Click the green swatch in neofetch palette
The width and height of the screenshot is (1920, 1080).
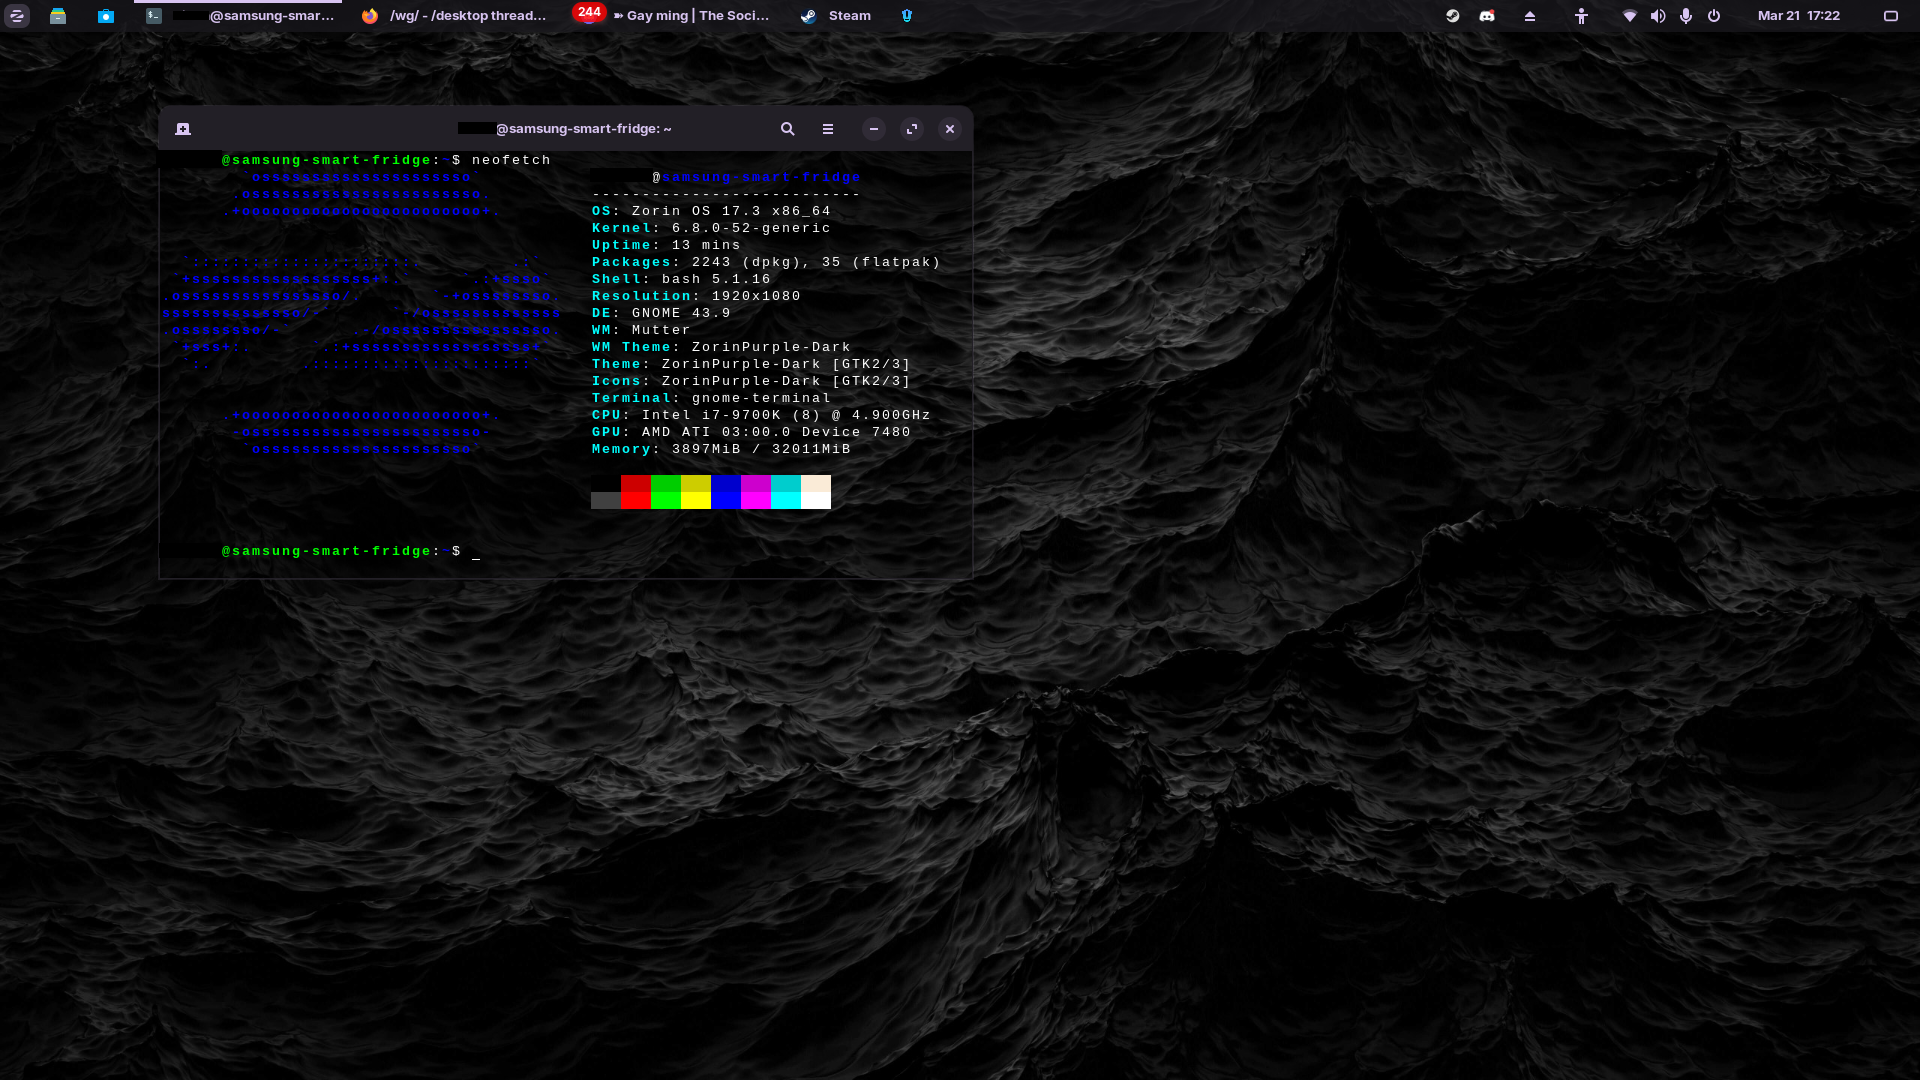[x=666, y=492]
